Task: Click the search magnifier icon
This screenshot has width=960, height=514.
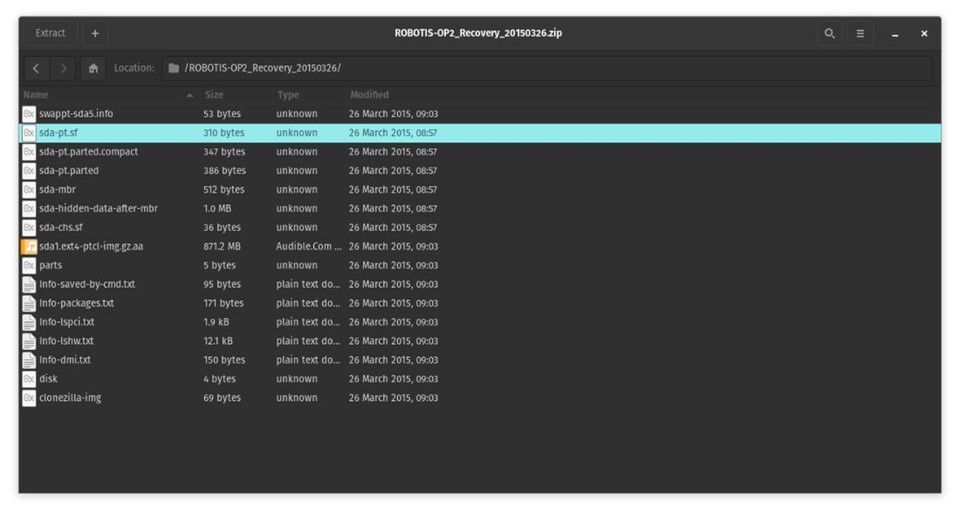Action: point(829,34)
